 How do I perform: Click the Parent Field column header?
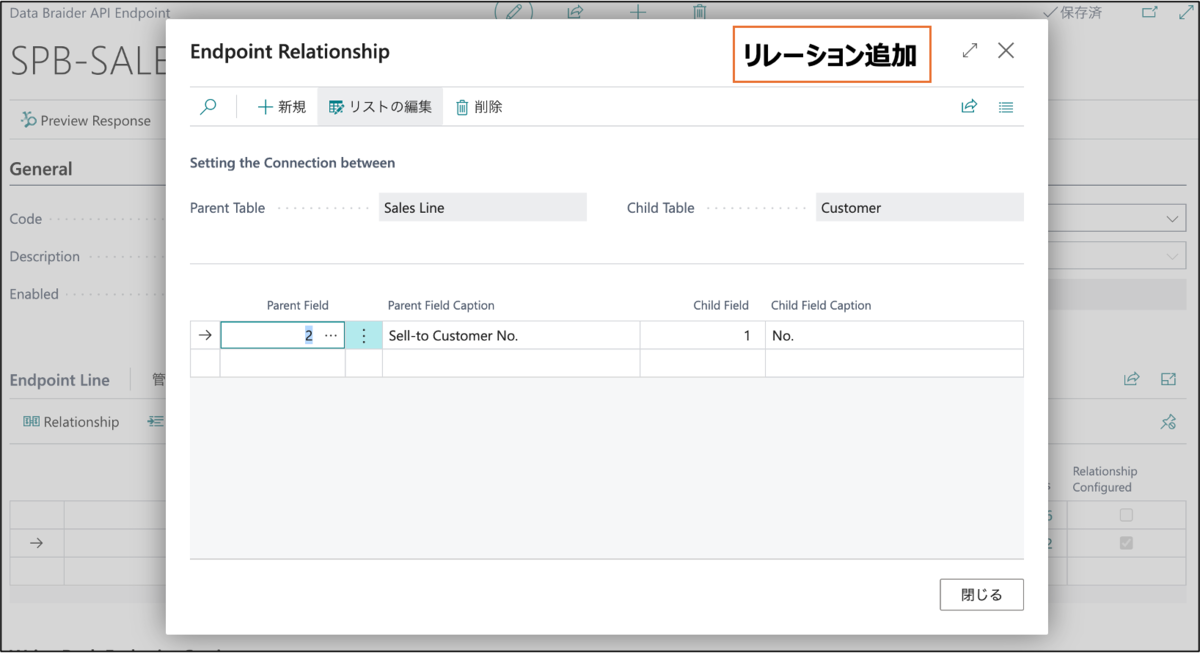[297, 305]
